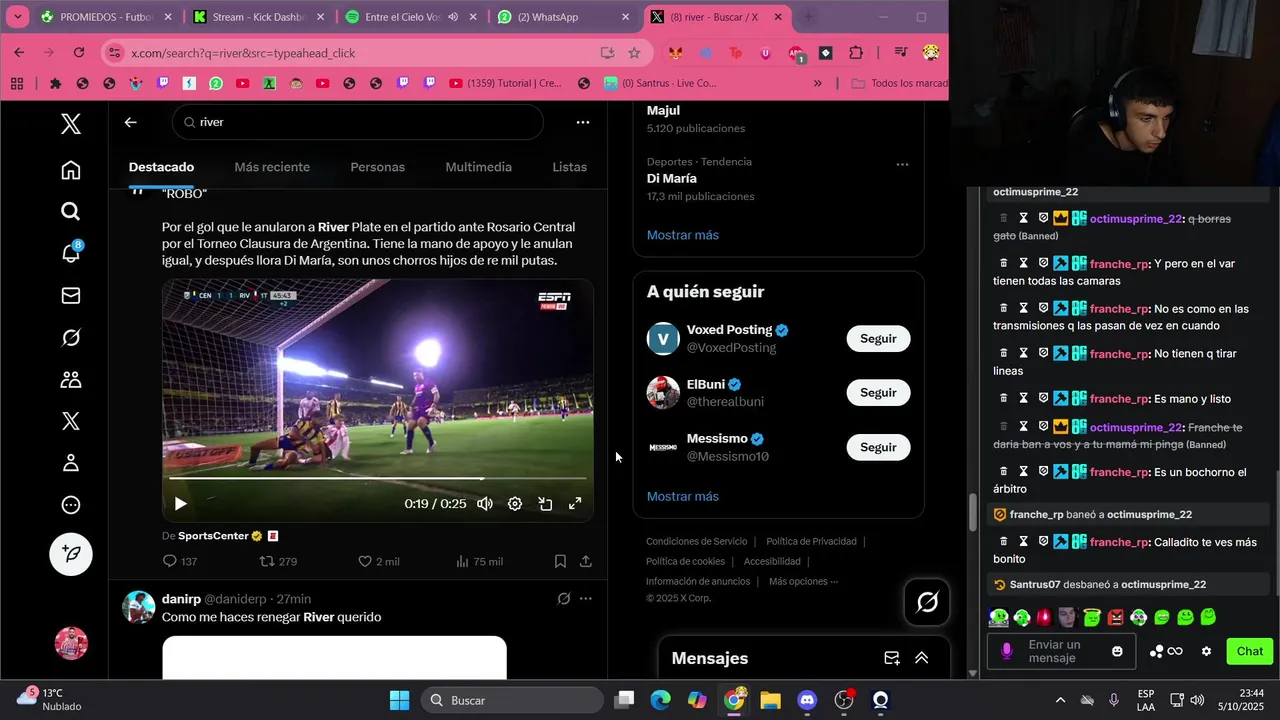The height and width of the screenshot is (720, 1280).
Task: Open Chrome extensions puzzle icon
Action: (x=856, y=53)
